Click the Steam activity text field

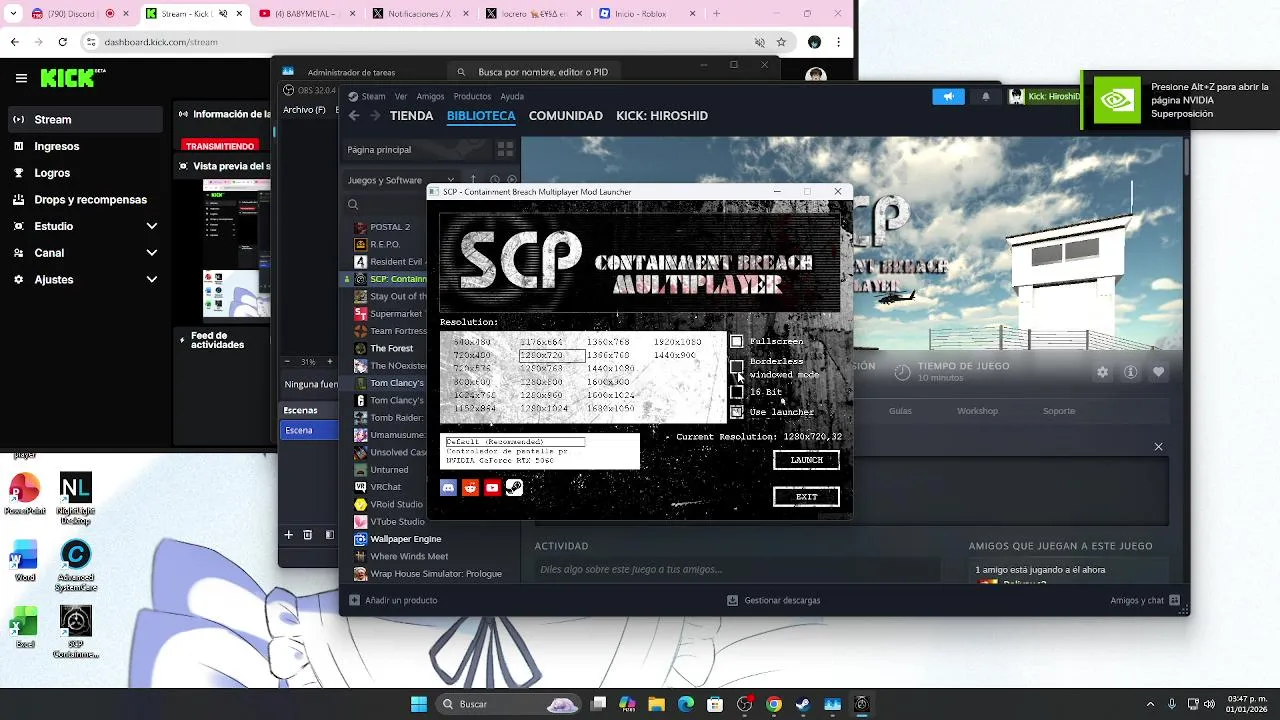pos(737,569)
